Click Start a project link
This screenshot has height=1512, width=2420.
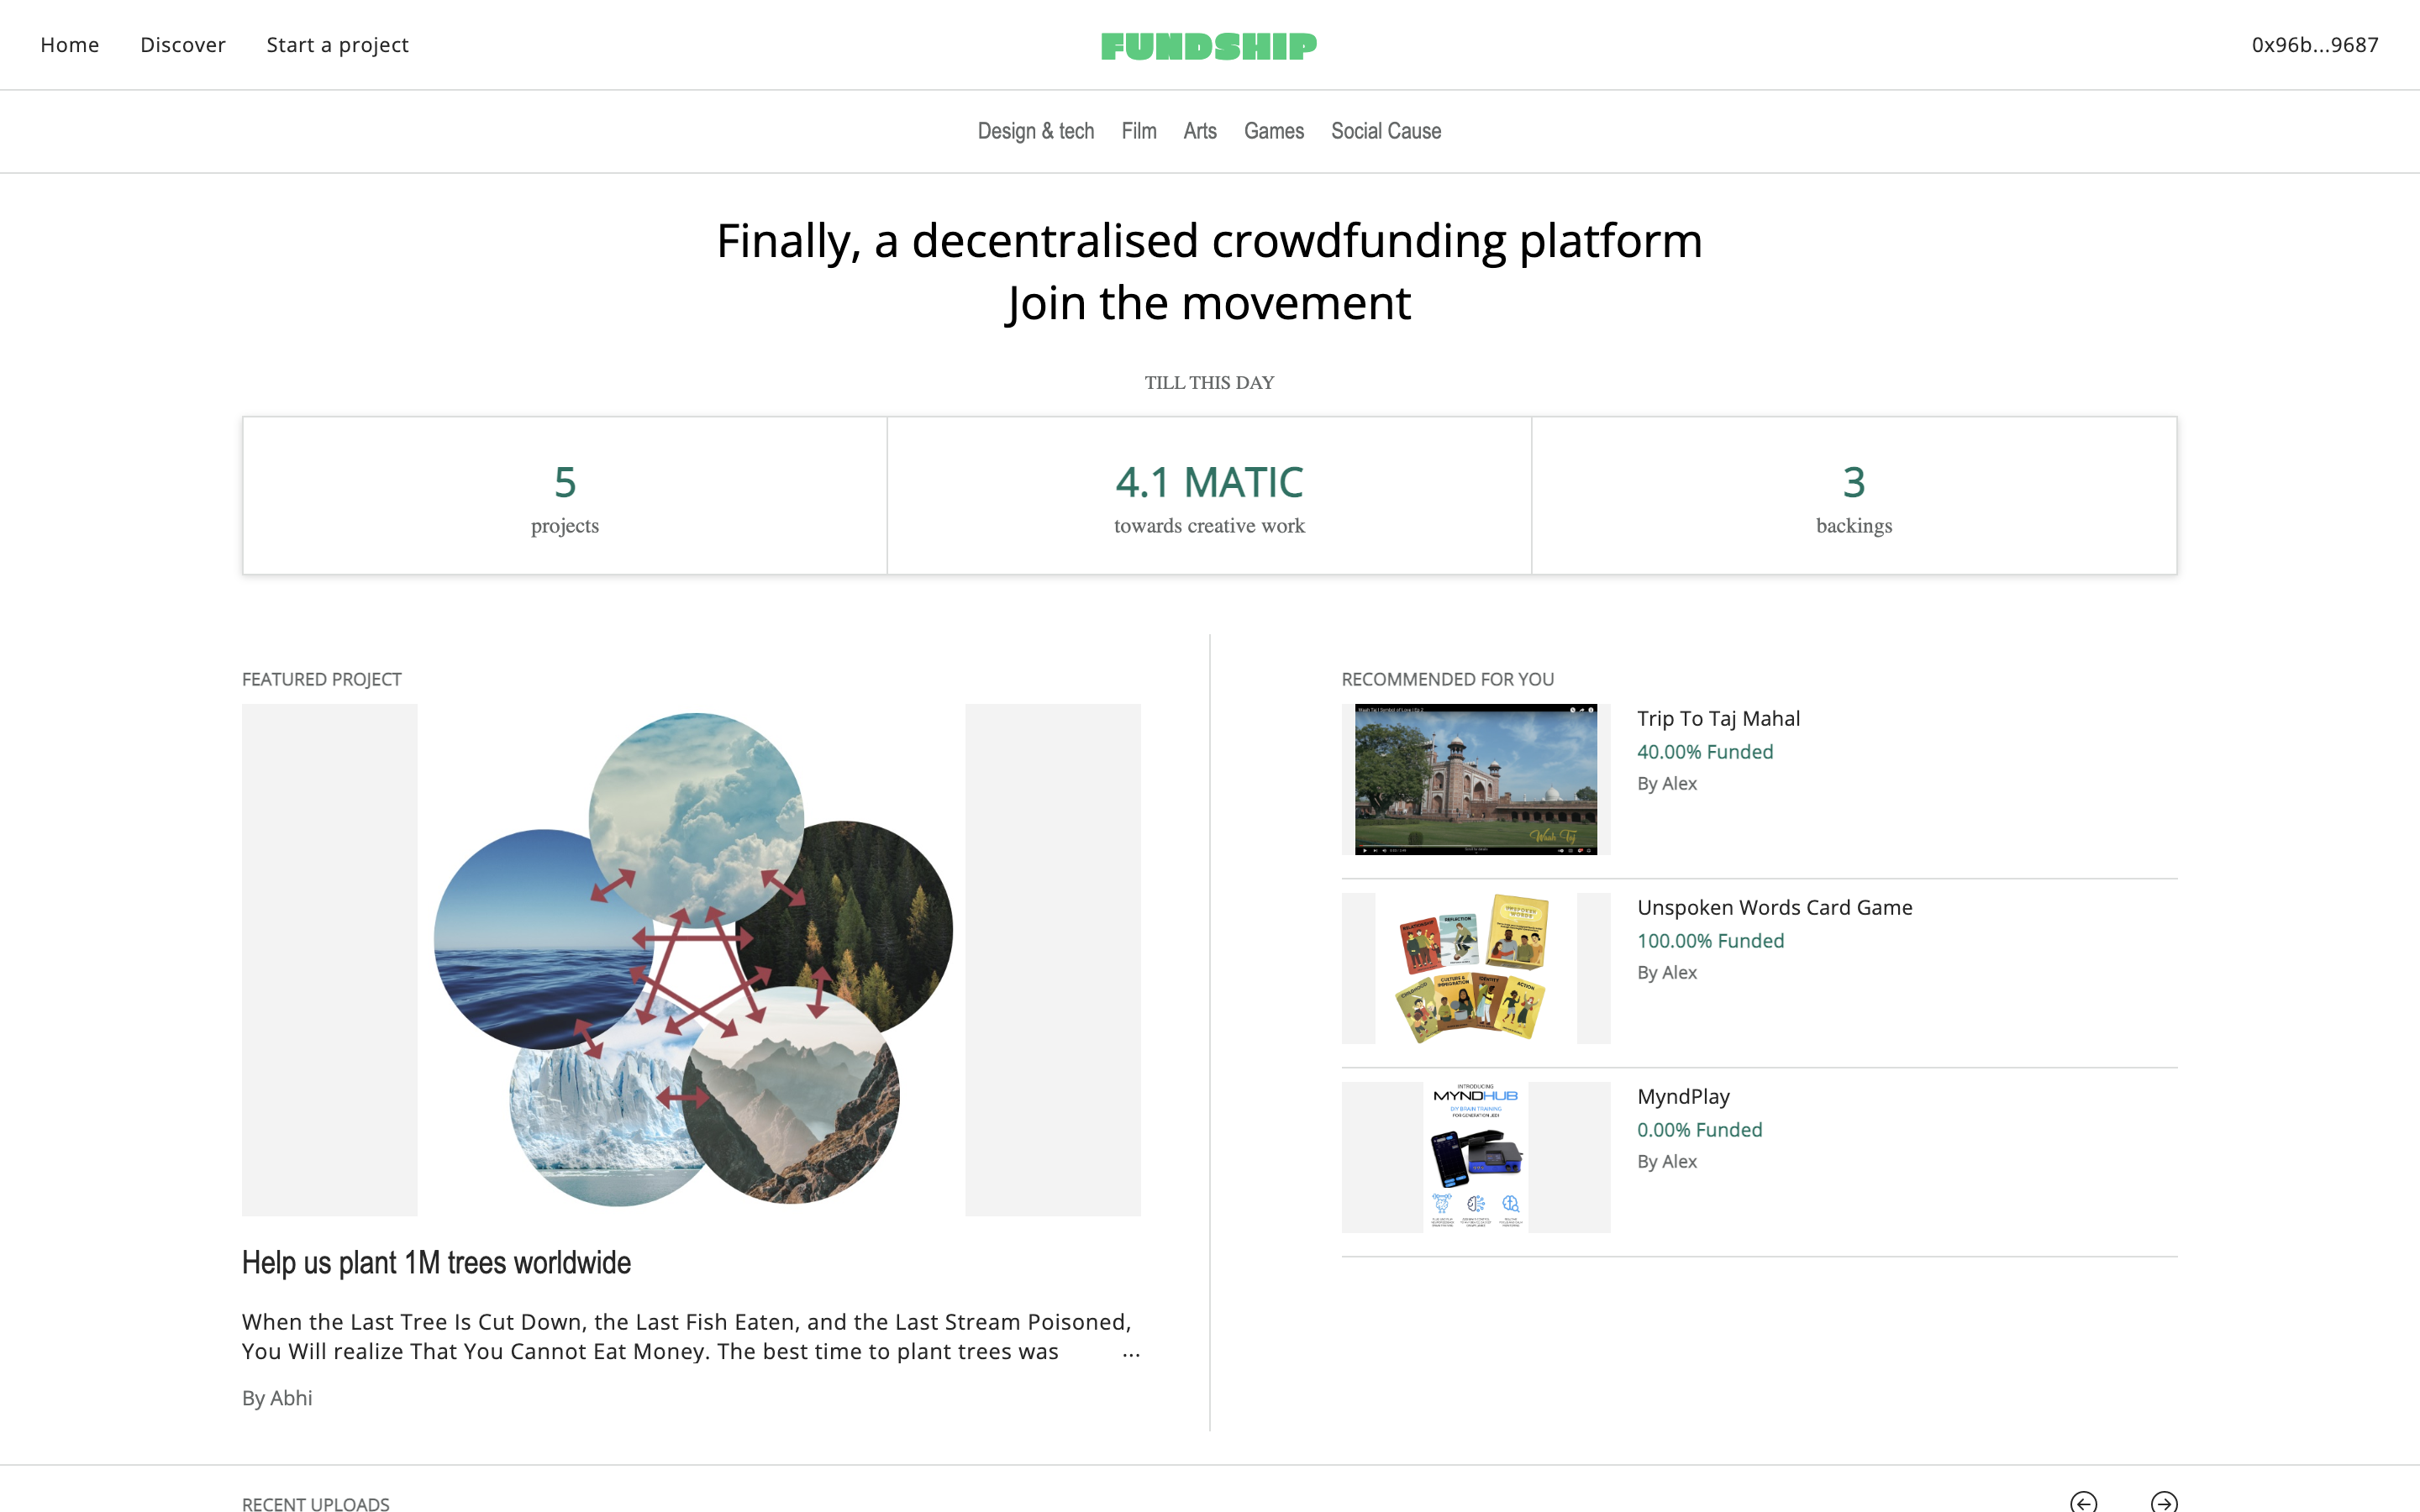point(337,45)
